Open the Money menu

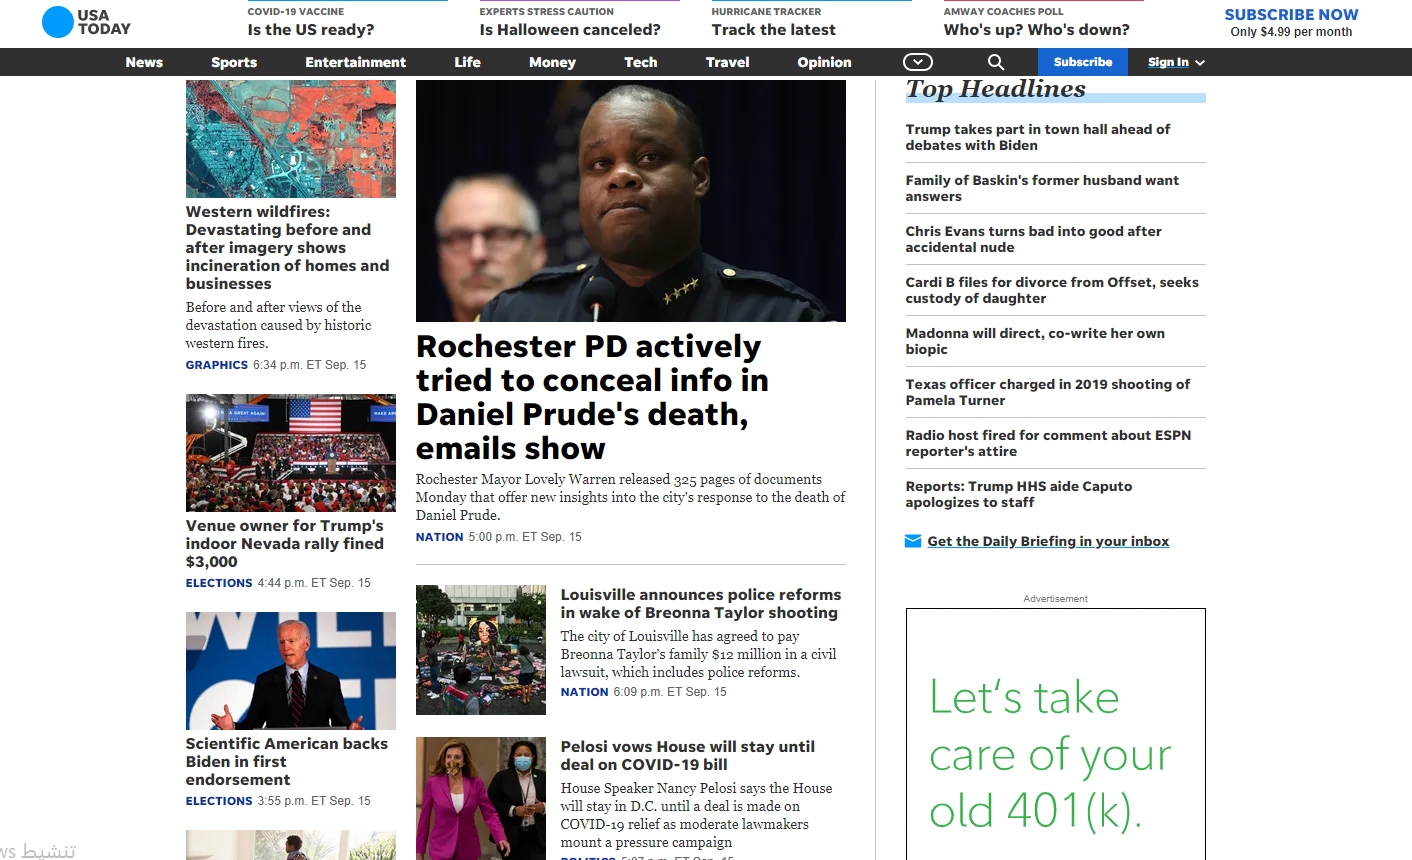click(x=552, y=62)
